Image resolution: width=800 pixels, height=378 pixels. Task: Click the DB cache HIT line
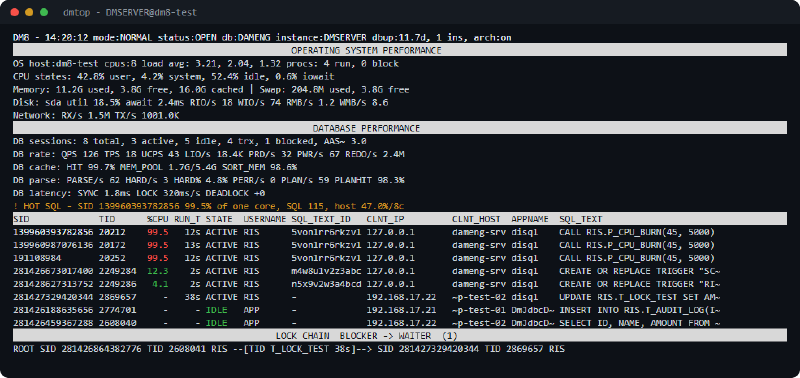[155, 167]
